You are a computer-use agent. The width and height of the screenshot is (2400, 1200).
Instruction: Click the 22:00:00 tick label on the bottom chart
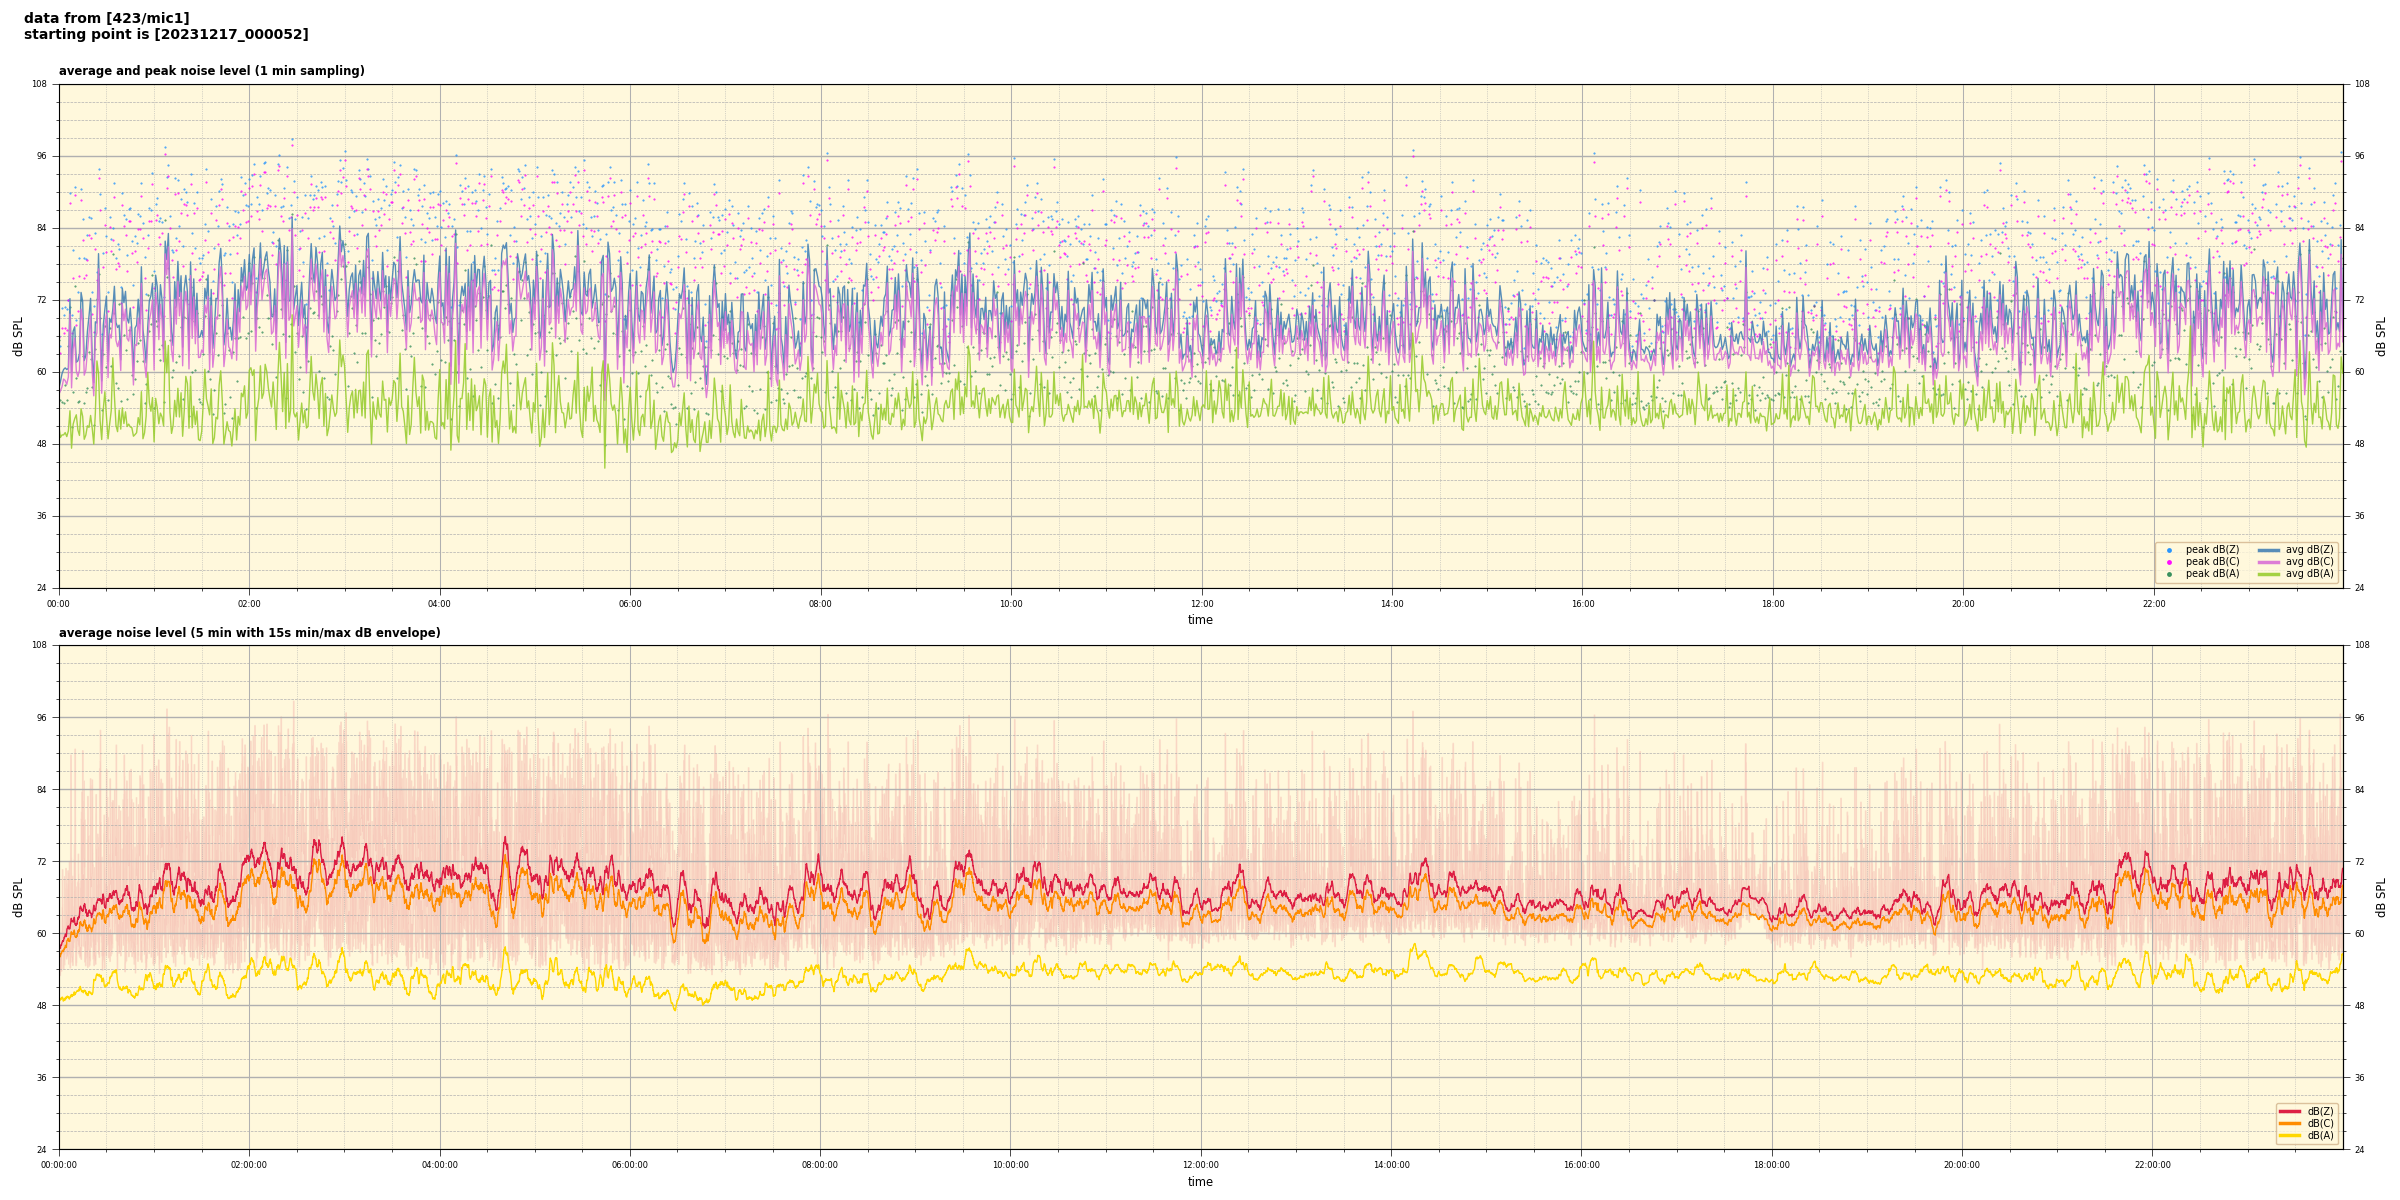(x=2152, y=1165)
